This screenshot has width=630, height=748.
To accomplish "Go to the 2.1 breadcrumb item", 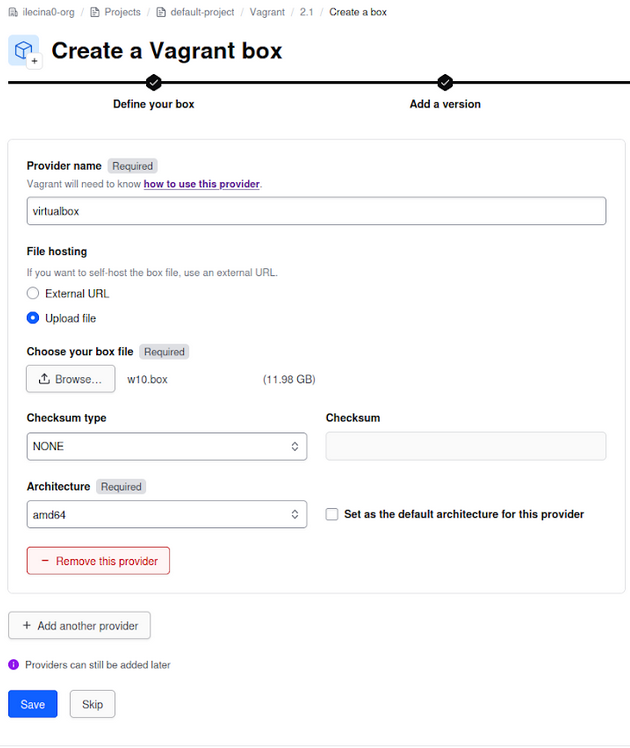I will (306, 12).
